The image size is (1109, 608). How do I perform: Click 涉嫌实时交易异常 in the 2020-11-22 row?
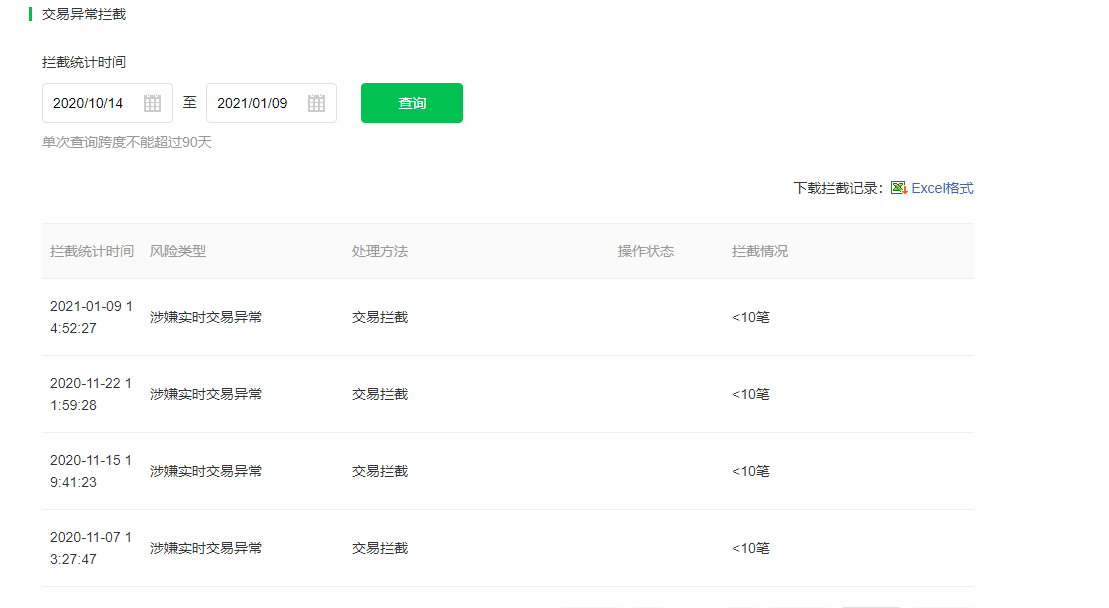click(206, 394)
